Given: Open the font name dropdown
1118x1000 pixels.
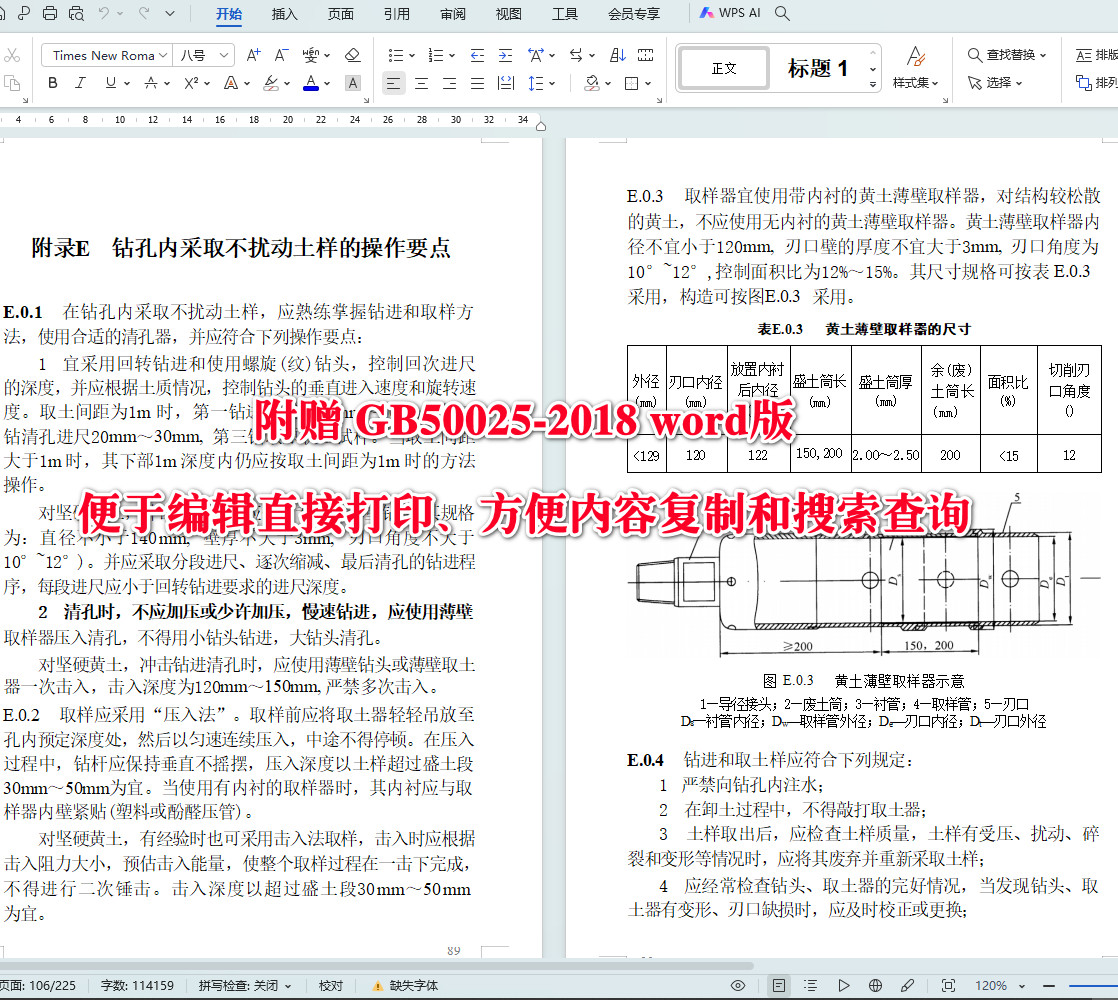Looking at the screenshot, I should click(163, 55).
